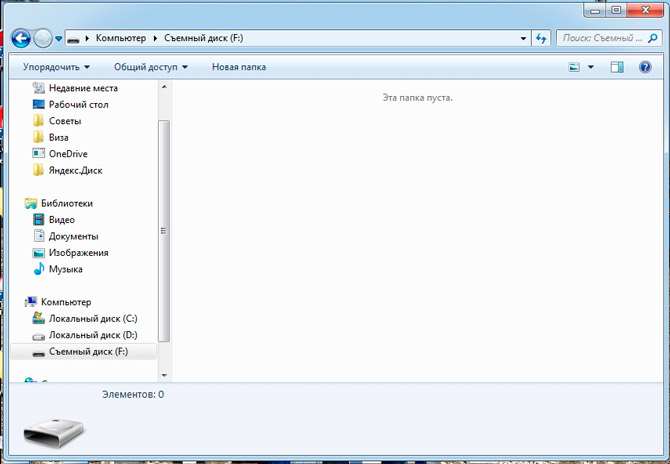Image resolution: width=670 pixels, height=464 pixels.
Task: Open recent locations dropdown next to Forward
Action: [x=59, y=39]
